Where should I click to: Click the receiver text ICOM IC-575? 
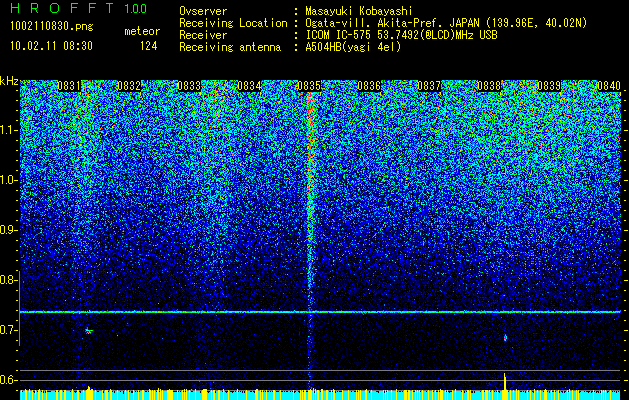pos(339,35)
